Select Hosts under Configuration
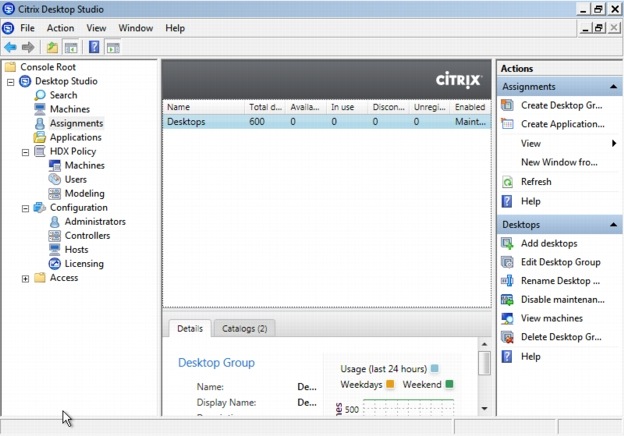The height and width of the screenshot is (436, 624). 76,249
